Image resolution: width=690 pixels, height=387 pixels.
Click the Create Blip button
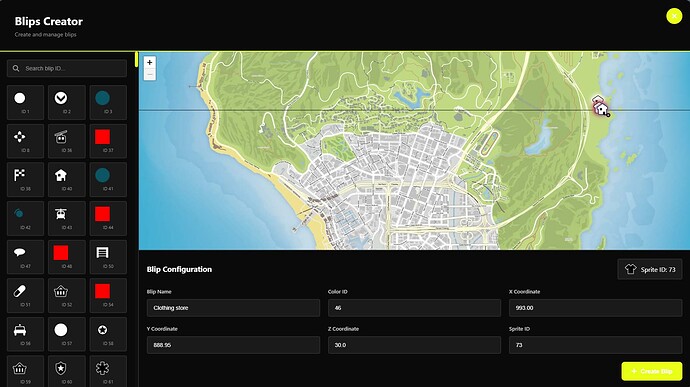click(652, 371)
